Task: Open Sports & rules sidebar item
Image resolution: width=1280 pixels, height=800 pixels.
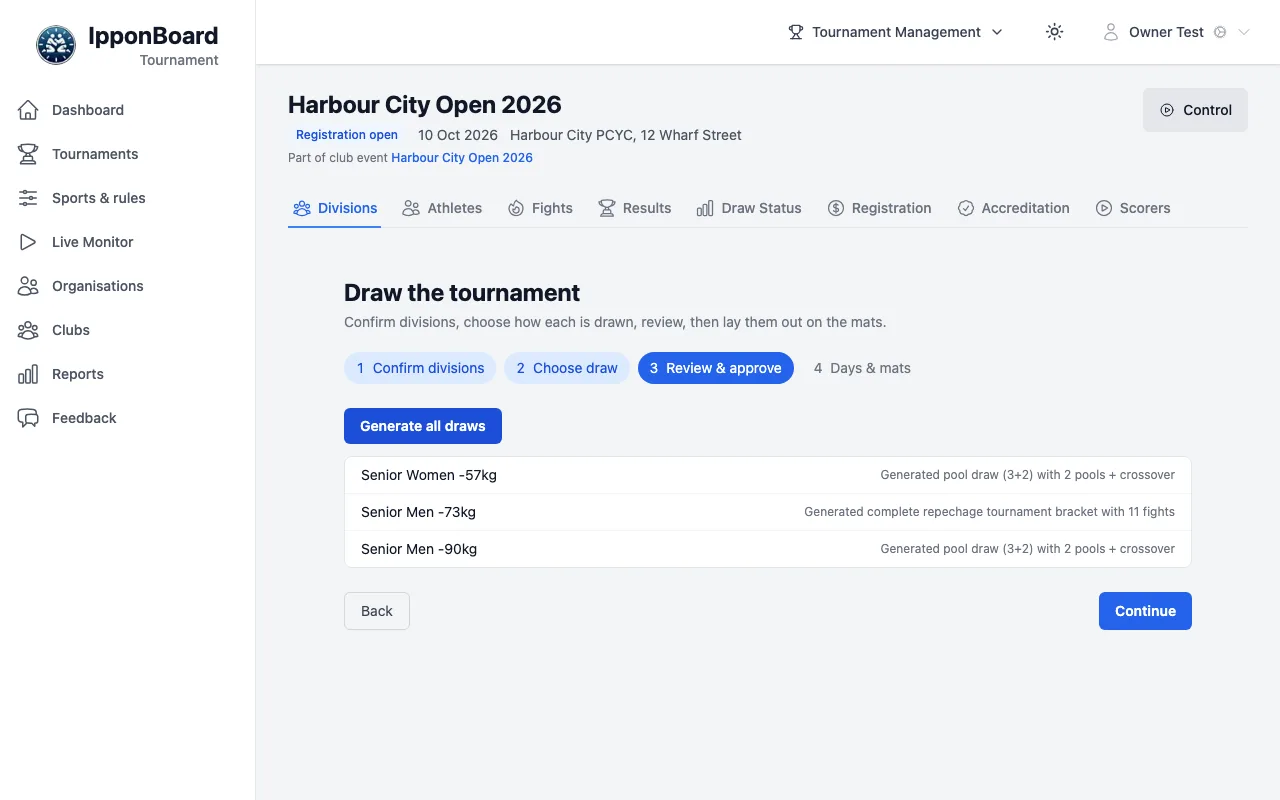Action: (x=128, y=198)
